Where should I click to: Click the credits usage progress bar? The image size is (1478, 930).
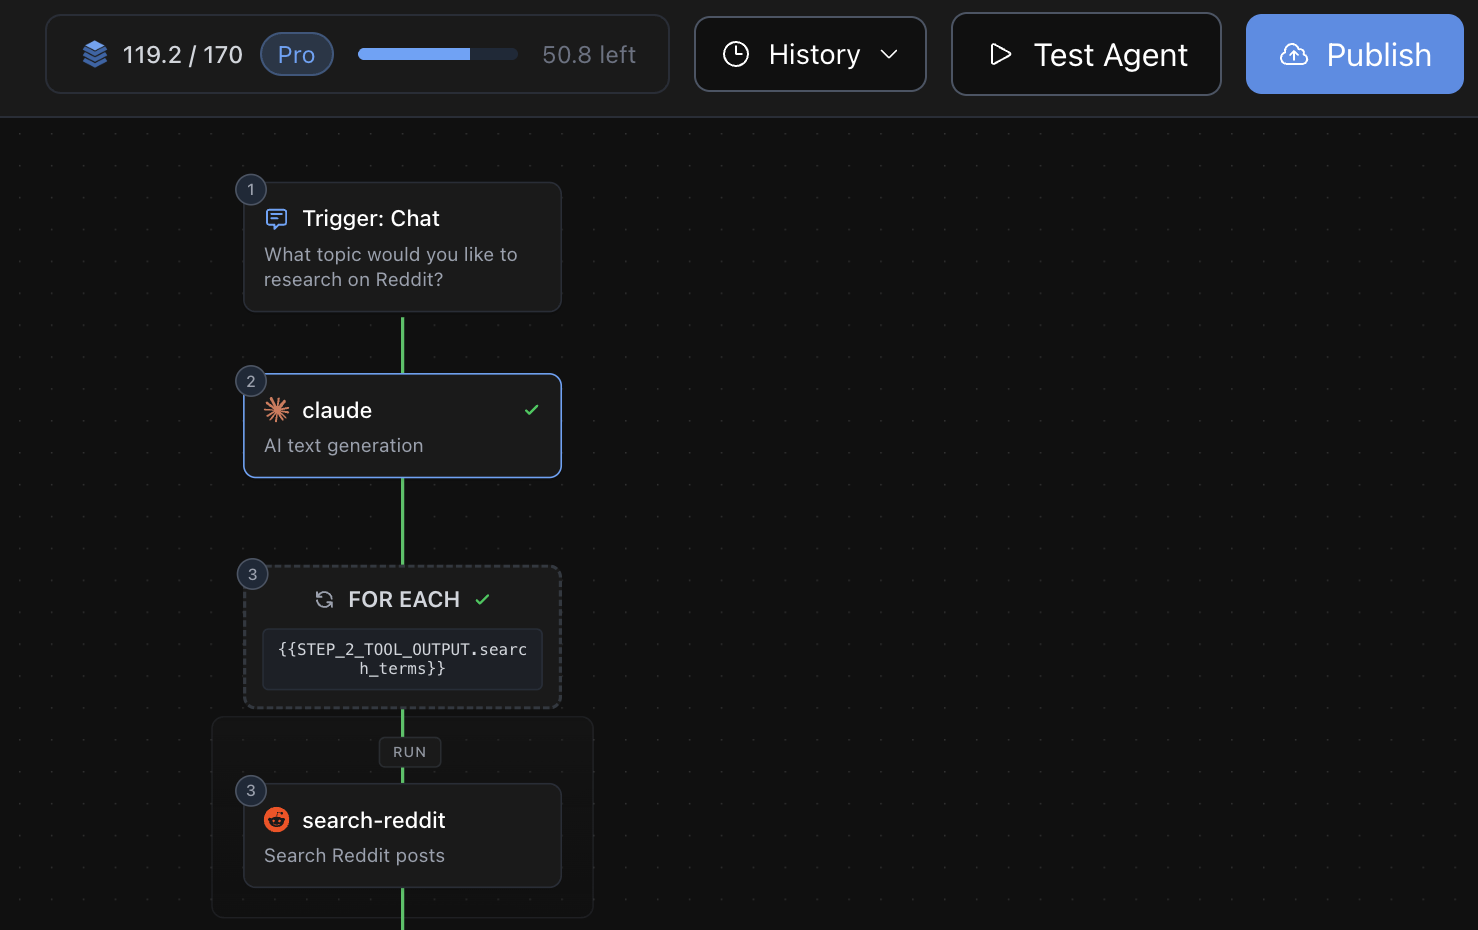point(437,54)
